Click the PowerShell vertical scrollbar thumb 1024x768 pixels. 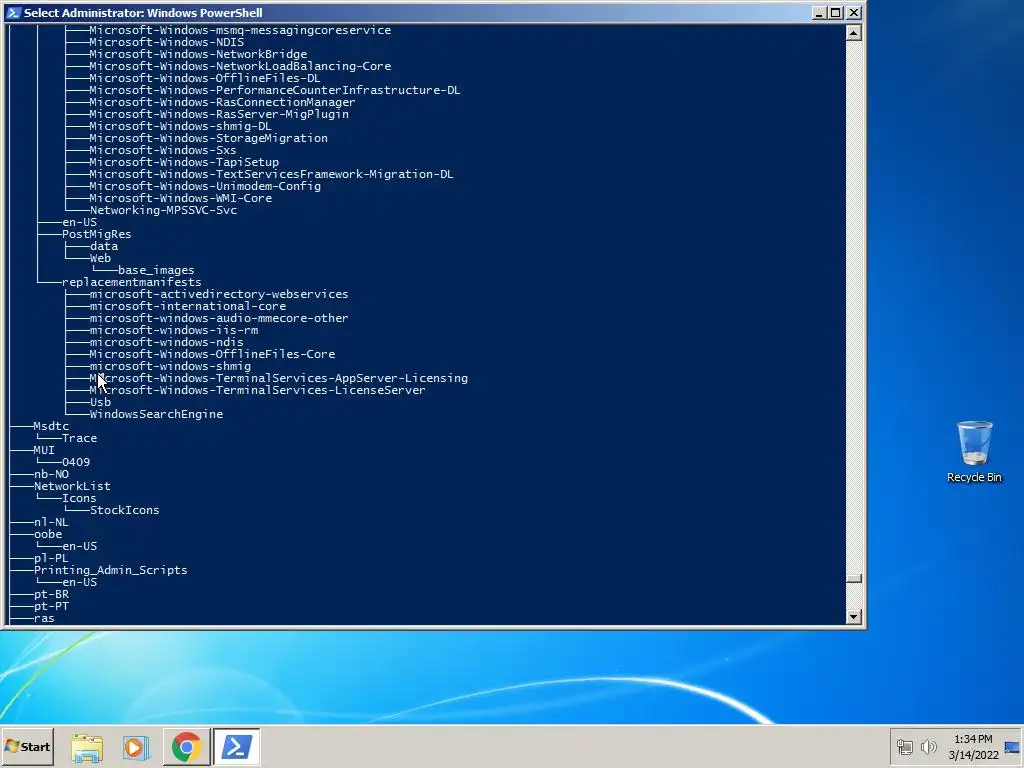tap(854, 579)
